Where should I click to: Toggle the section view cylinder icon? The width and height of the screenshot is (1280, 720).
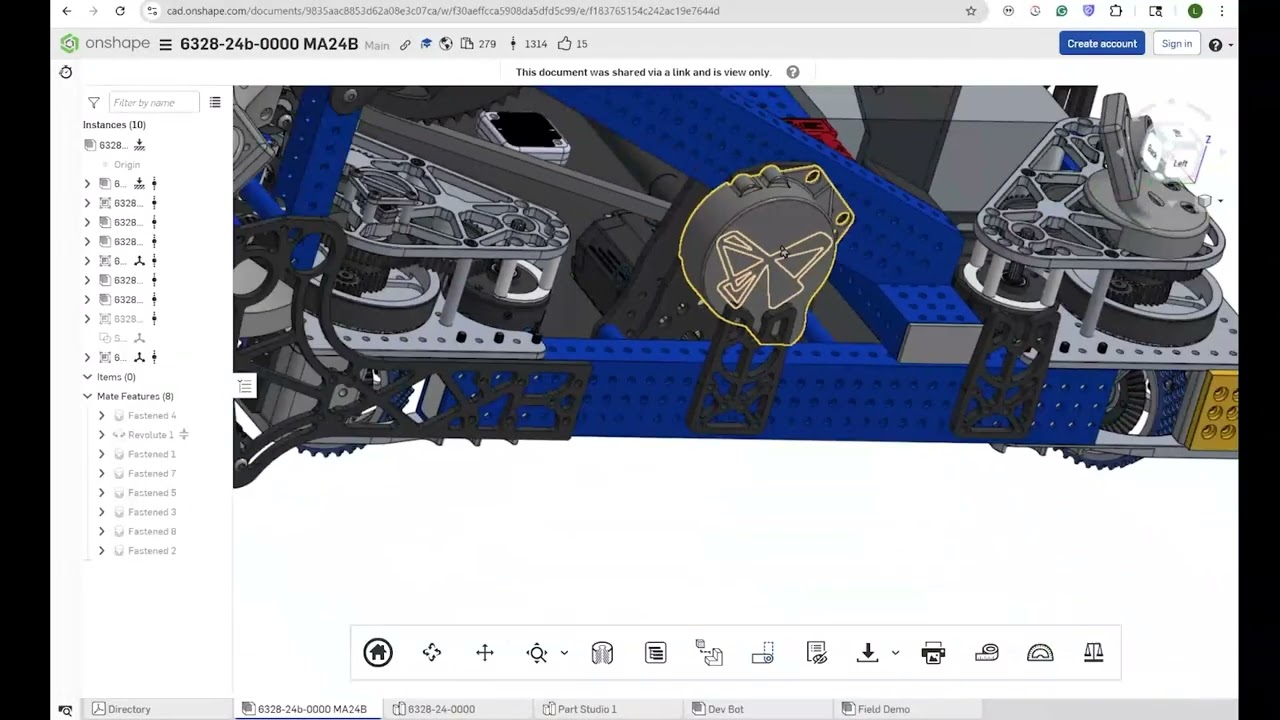point(602,653)
